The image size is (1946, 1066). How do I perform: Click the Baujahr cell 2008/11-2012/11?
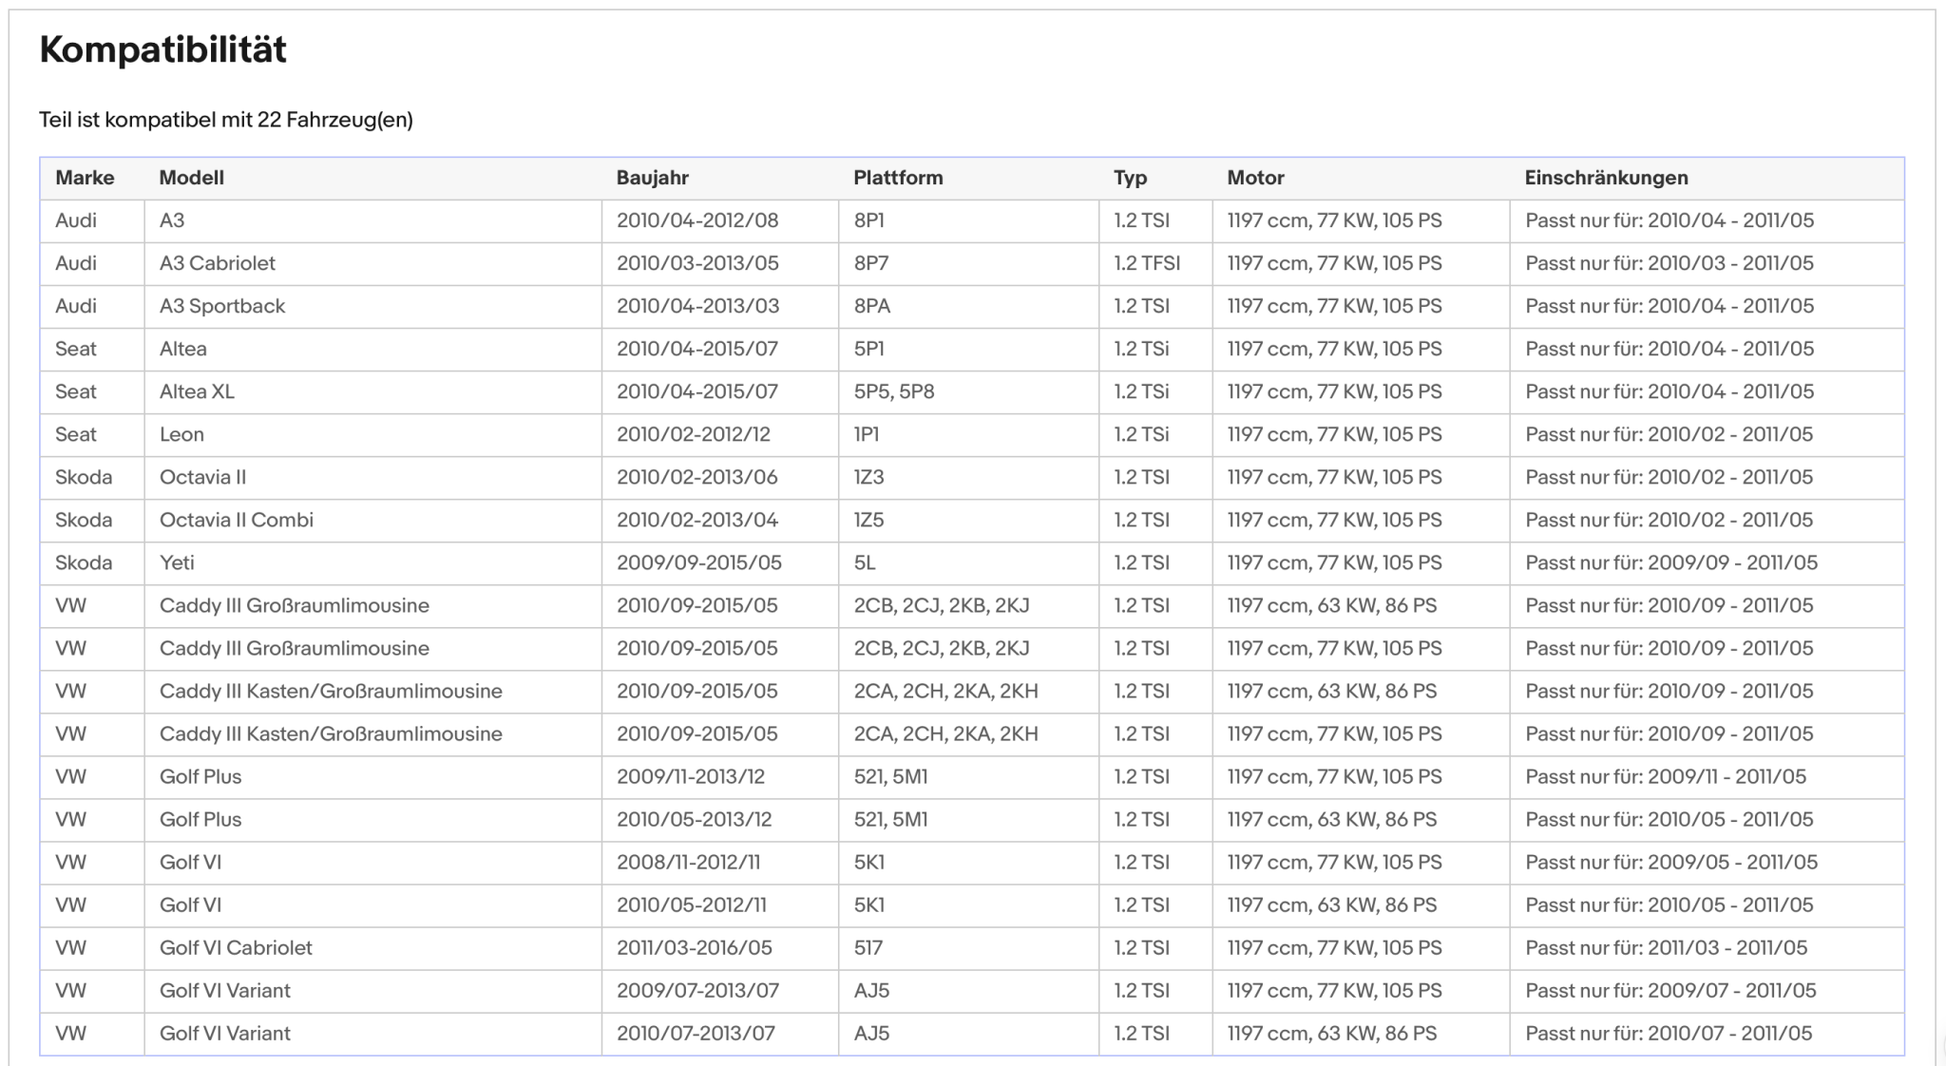click(x=688, y=862)
